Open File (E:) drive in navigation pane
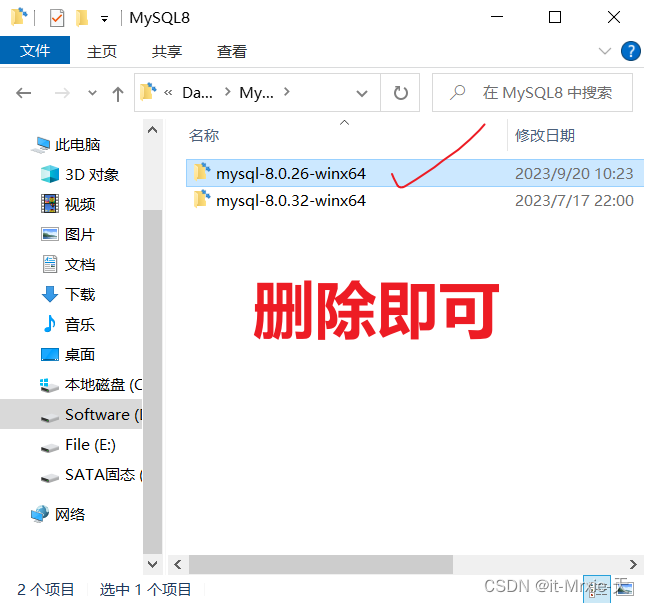 [78, 445]
